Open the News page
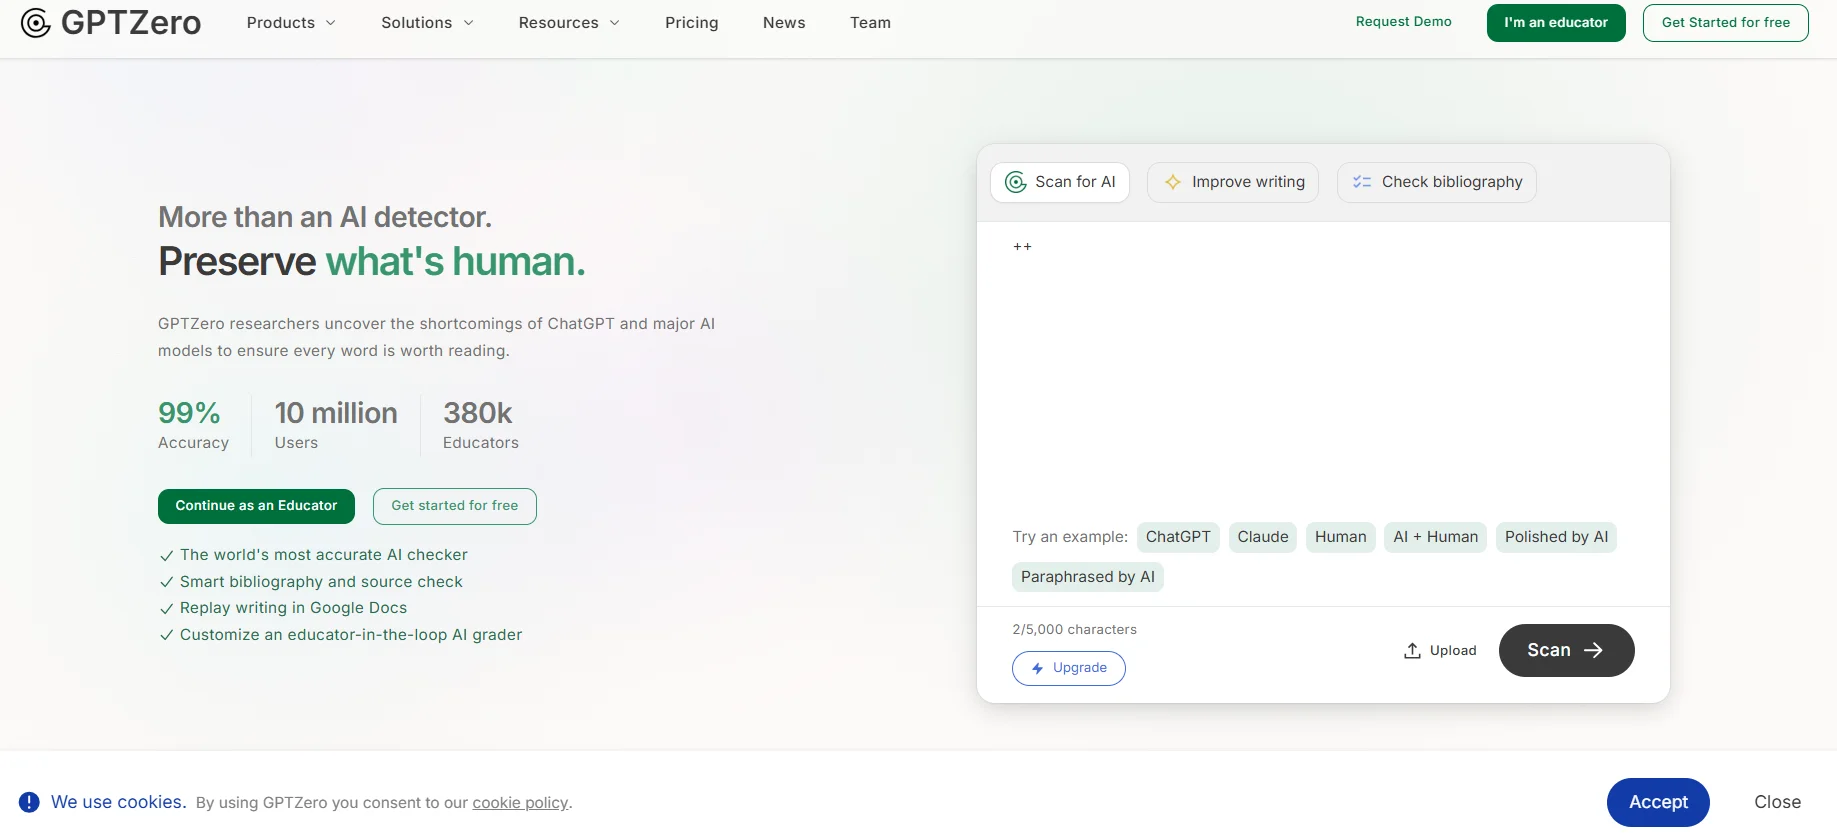The image size is (1837, 838). 784,23
